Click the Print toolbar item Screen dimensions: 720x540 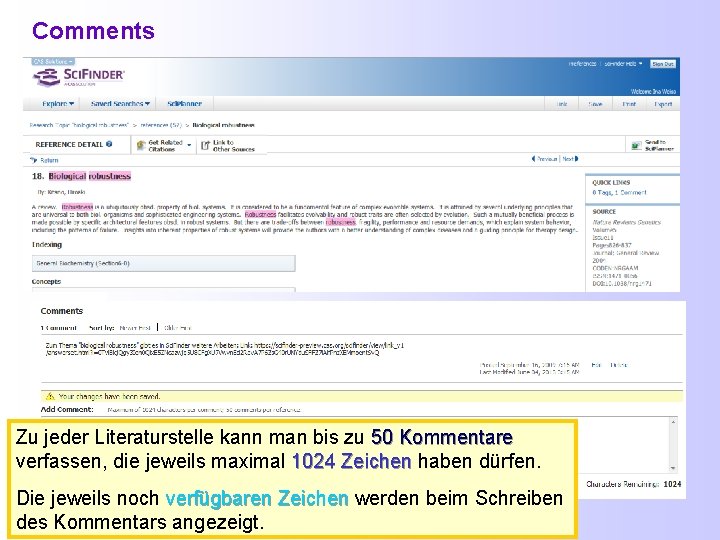[x=629, y=104]
